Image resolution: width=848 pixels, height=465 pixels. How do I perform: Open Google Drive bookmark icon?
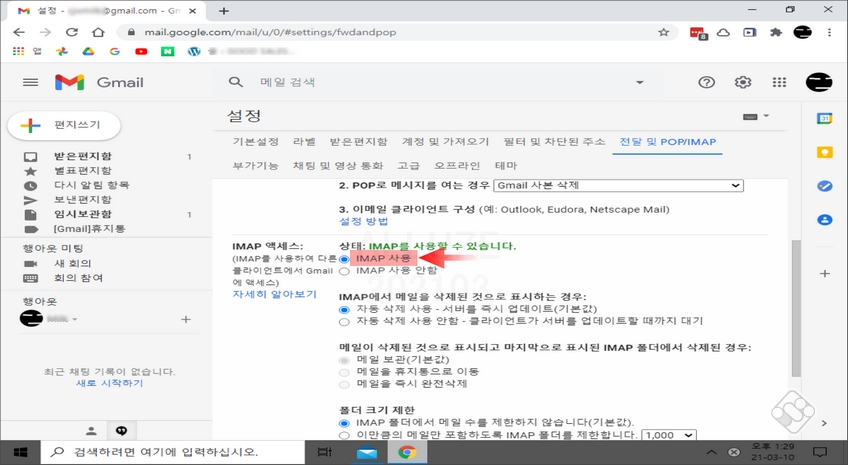(x=88, y=51)
